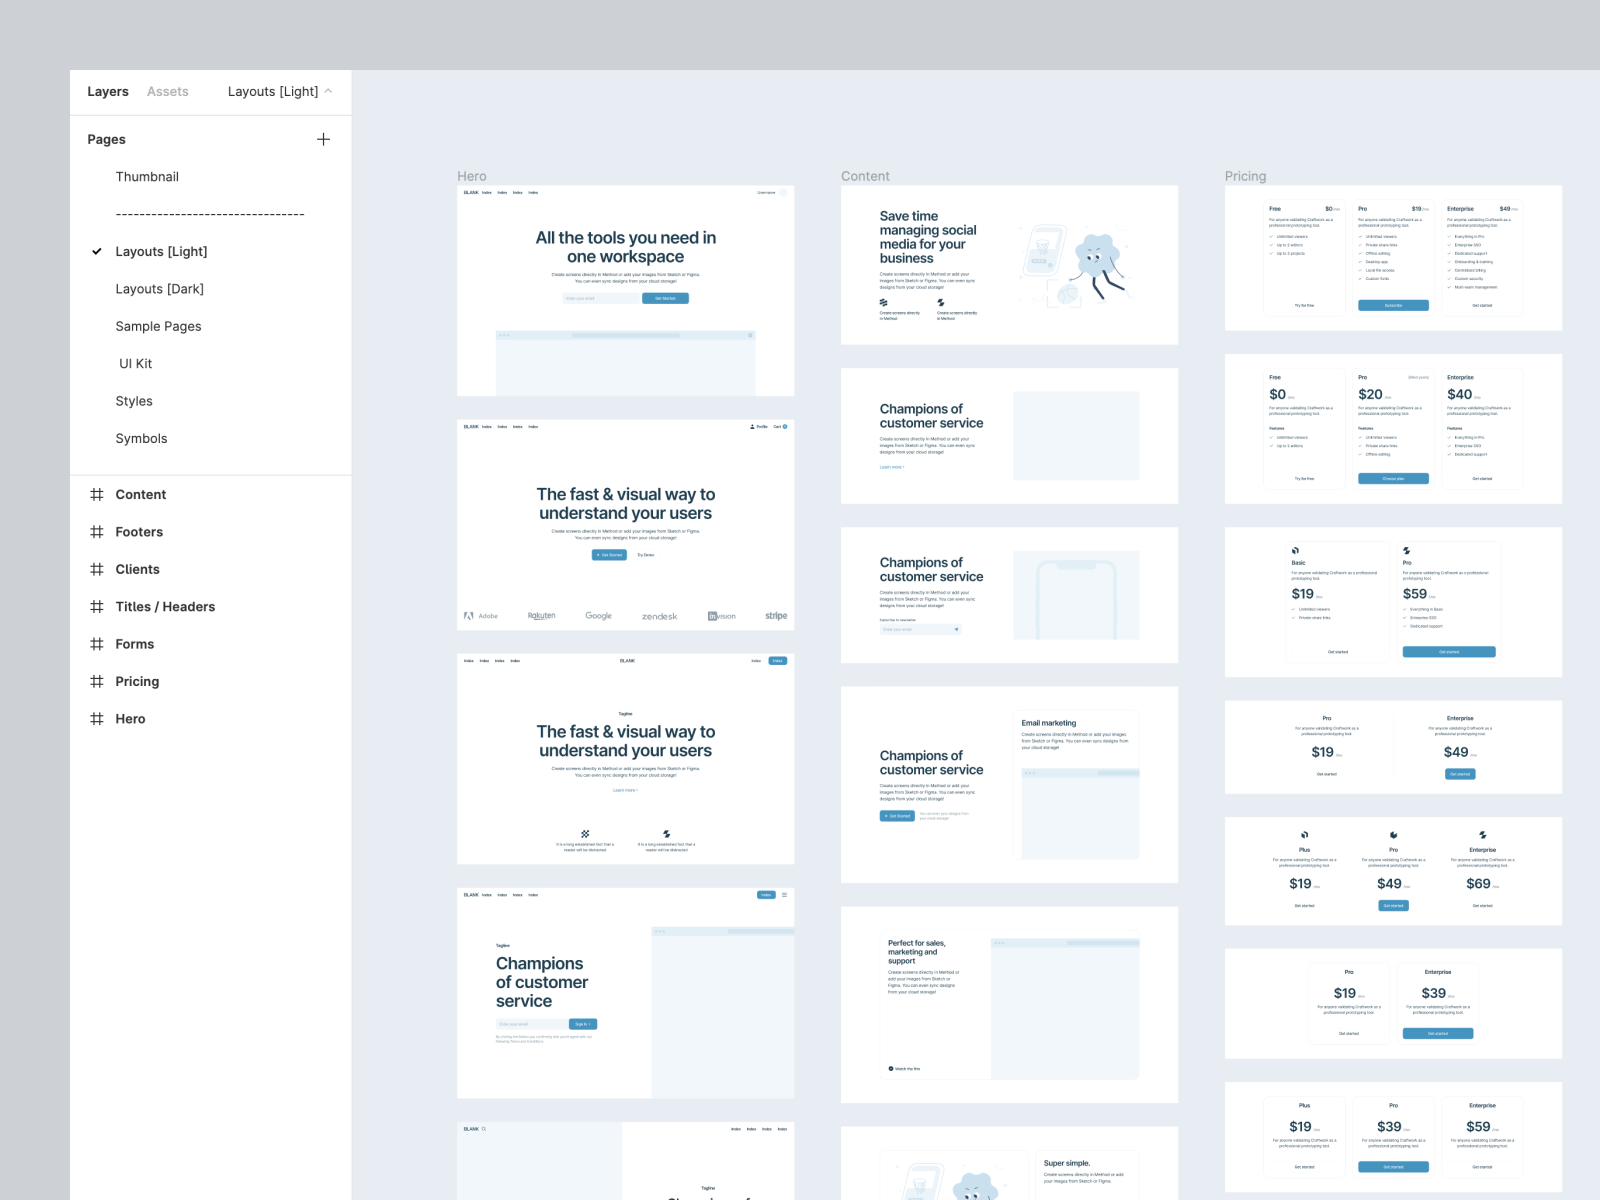1600x1200 pixels.
Task: Click the frame icon next to Forms
Action: click(98, 644)
